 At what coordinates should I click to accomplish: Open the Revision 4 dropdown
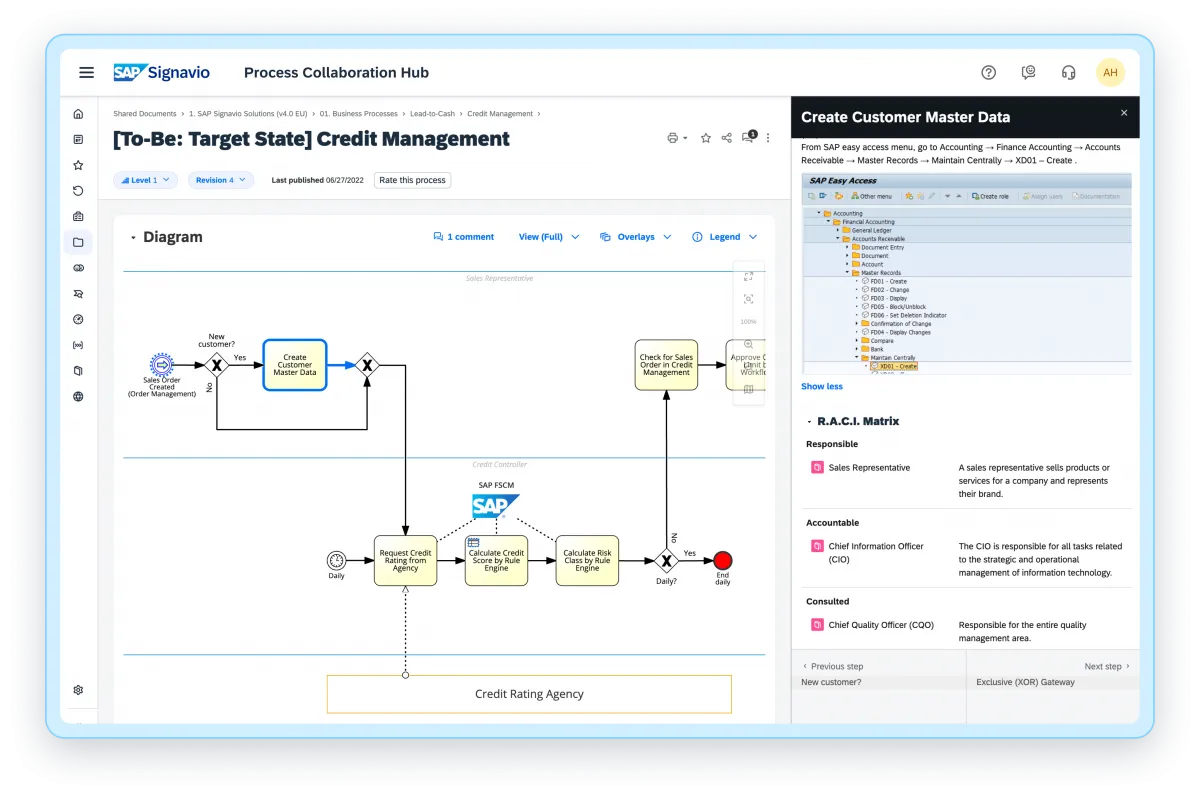[220, 180]
